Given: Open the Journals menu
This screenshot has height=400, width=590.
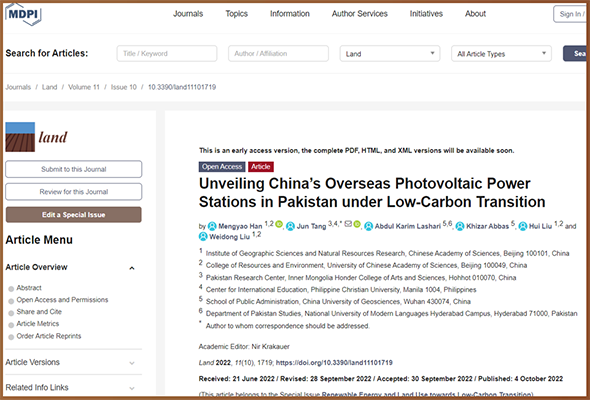Looking at the screenshot, I should (x=188, y=14).
